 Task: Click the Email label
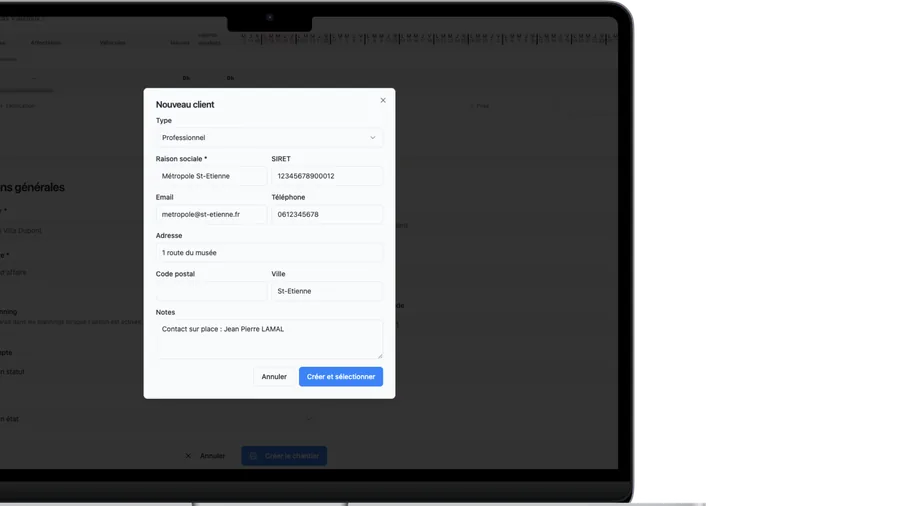coord(164,197)
